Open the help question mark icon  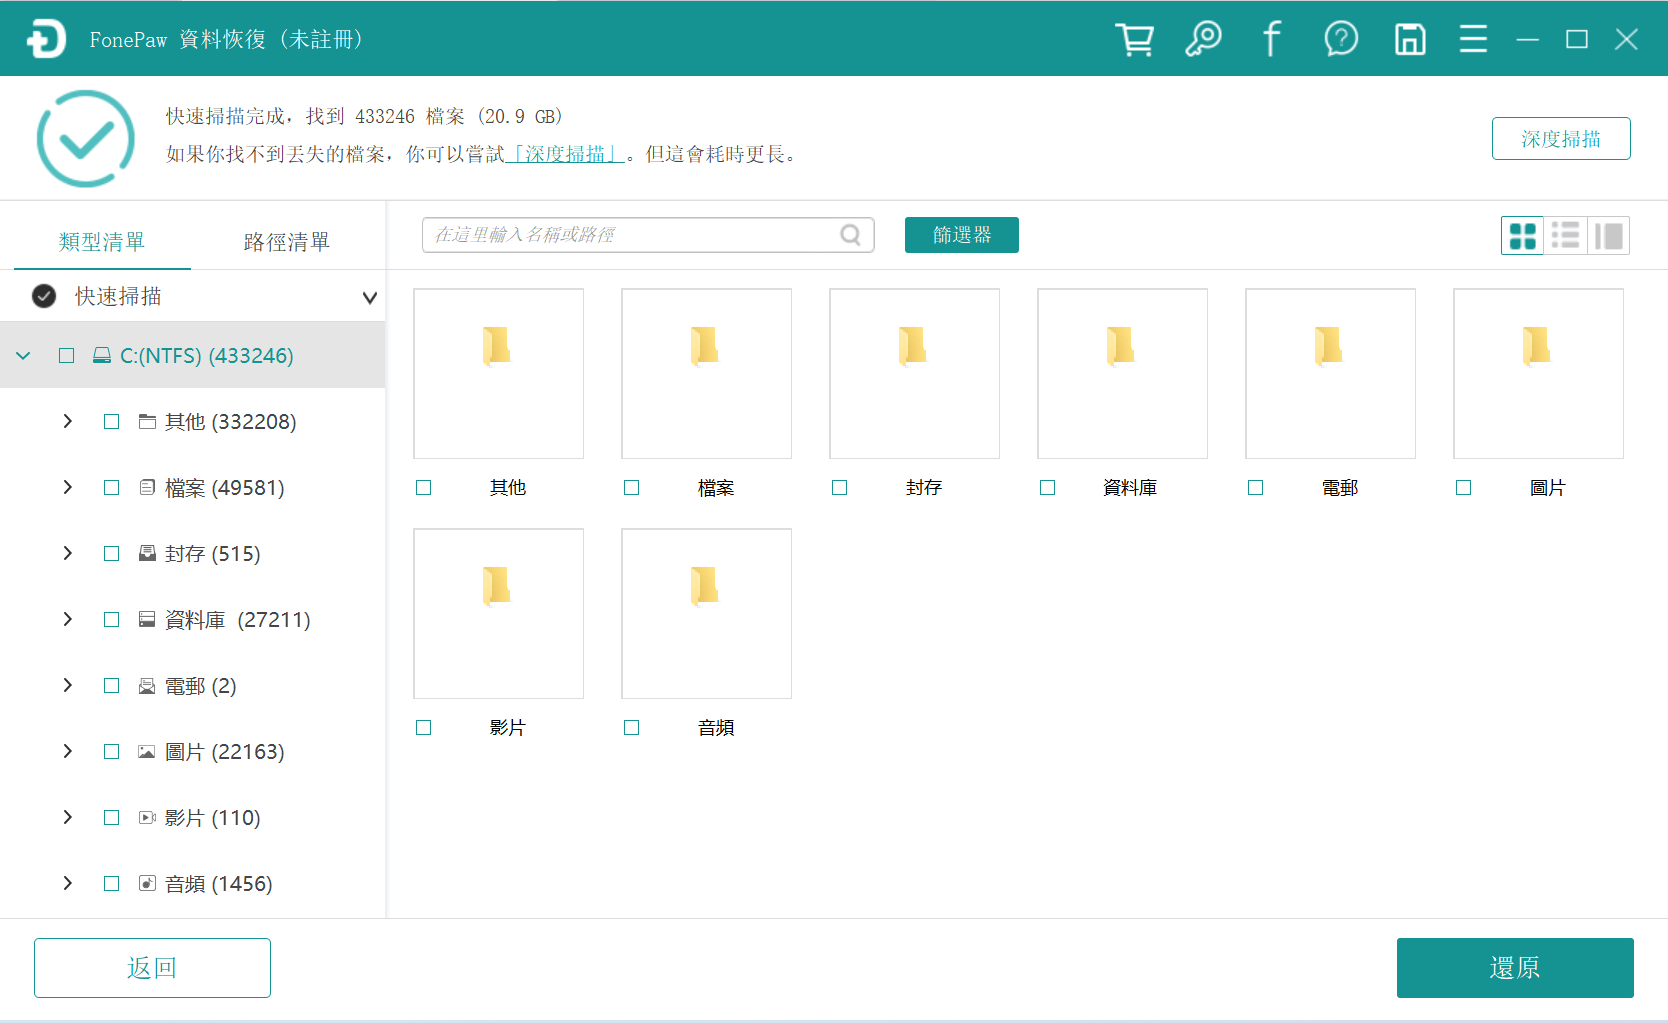click(x=1341, y=39)
